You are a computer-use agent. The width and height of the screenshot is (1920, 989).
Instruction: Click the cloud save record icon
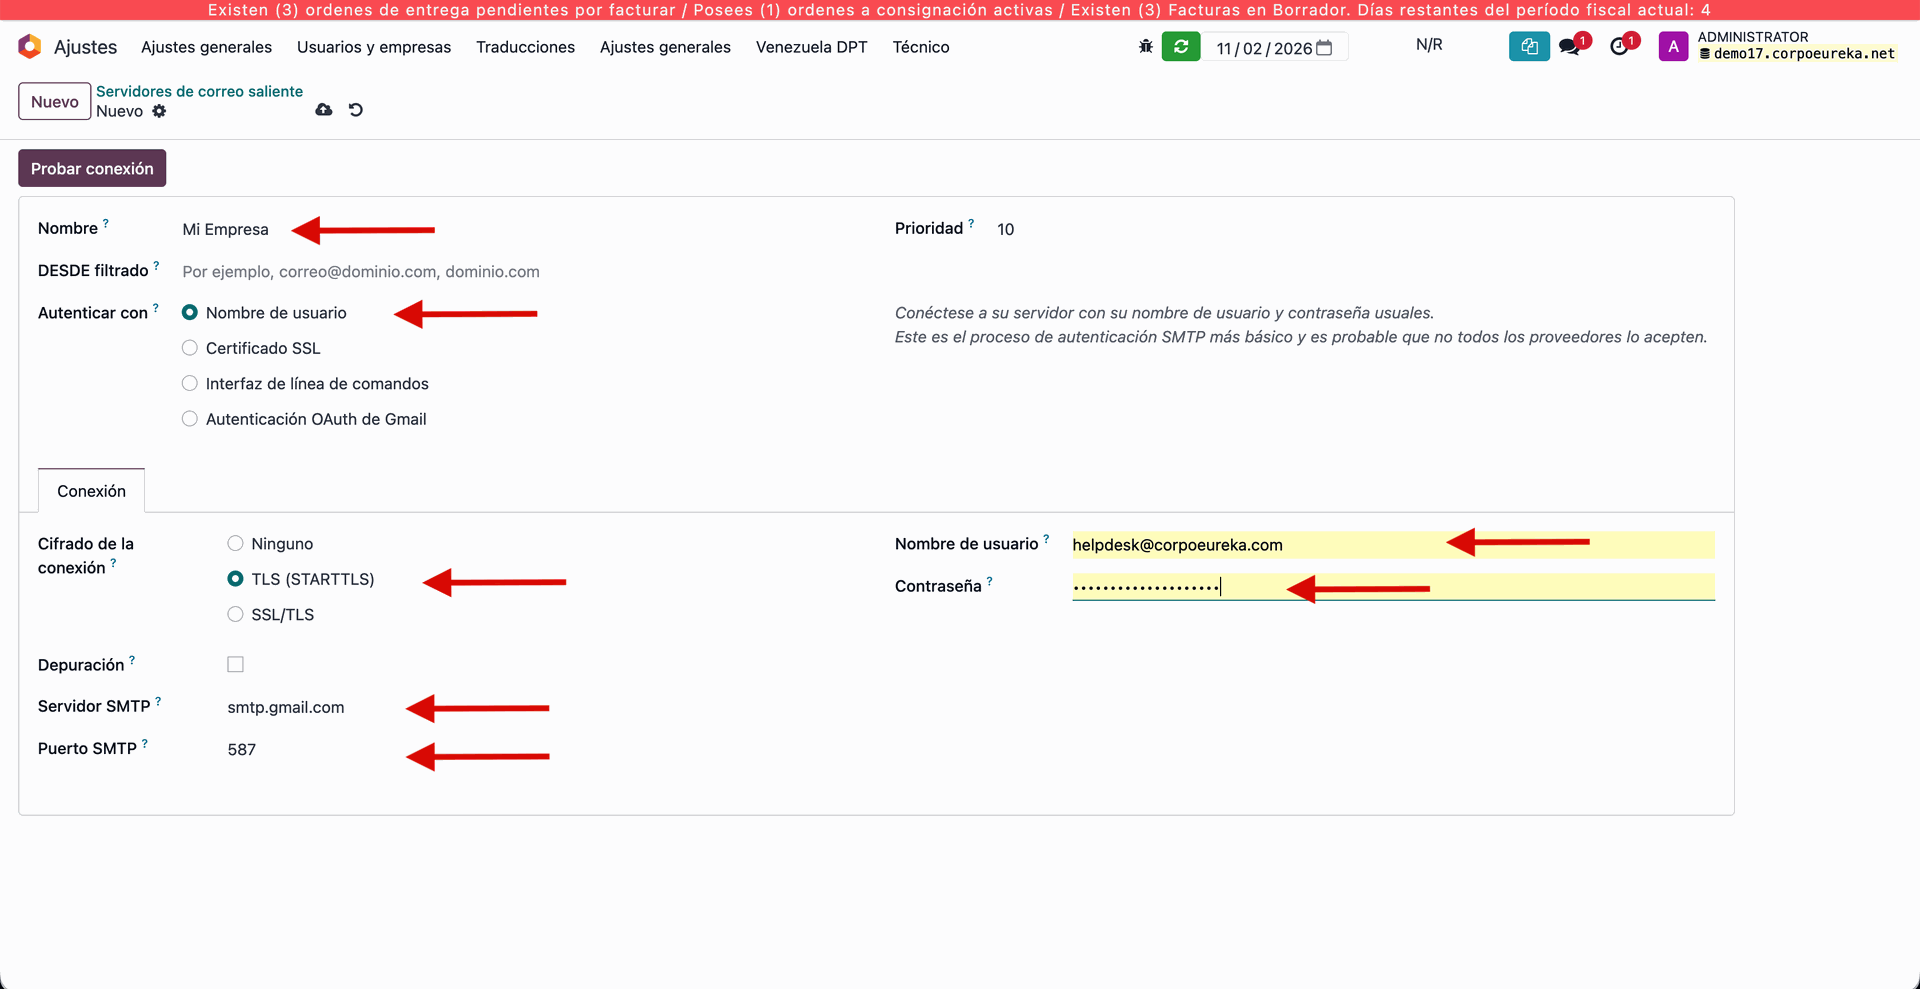coord(323,110)
